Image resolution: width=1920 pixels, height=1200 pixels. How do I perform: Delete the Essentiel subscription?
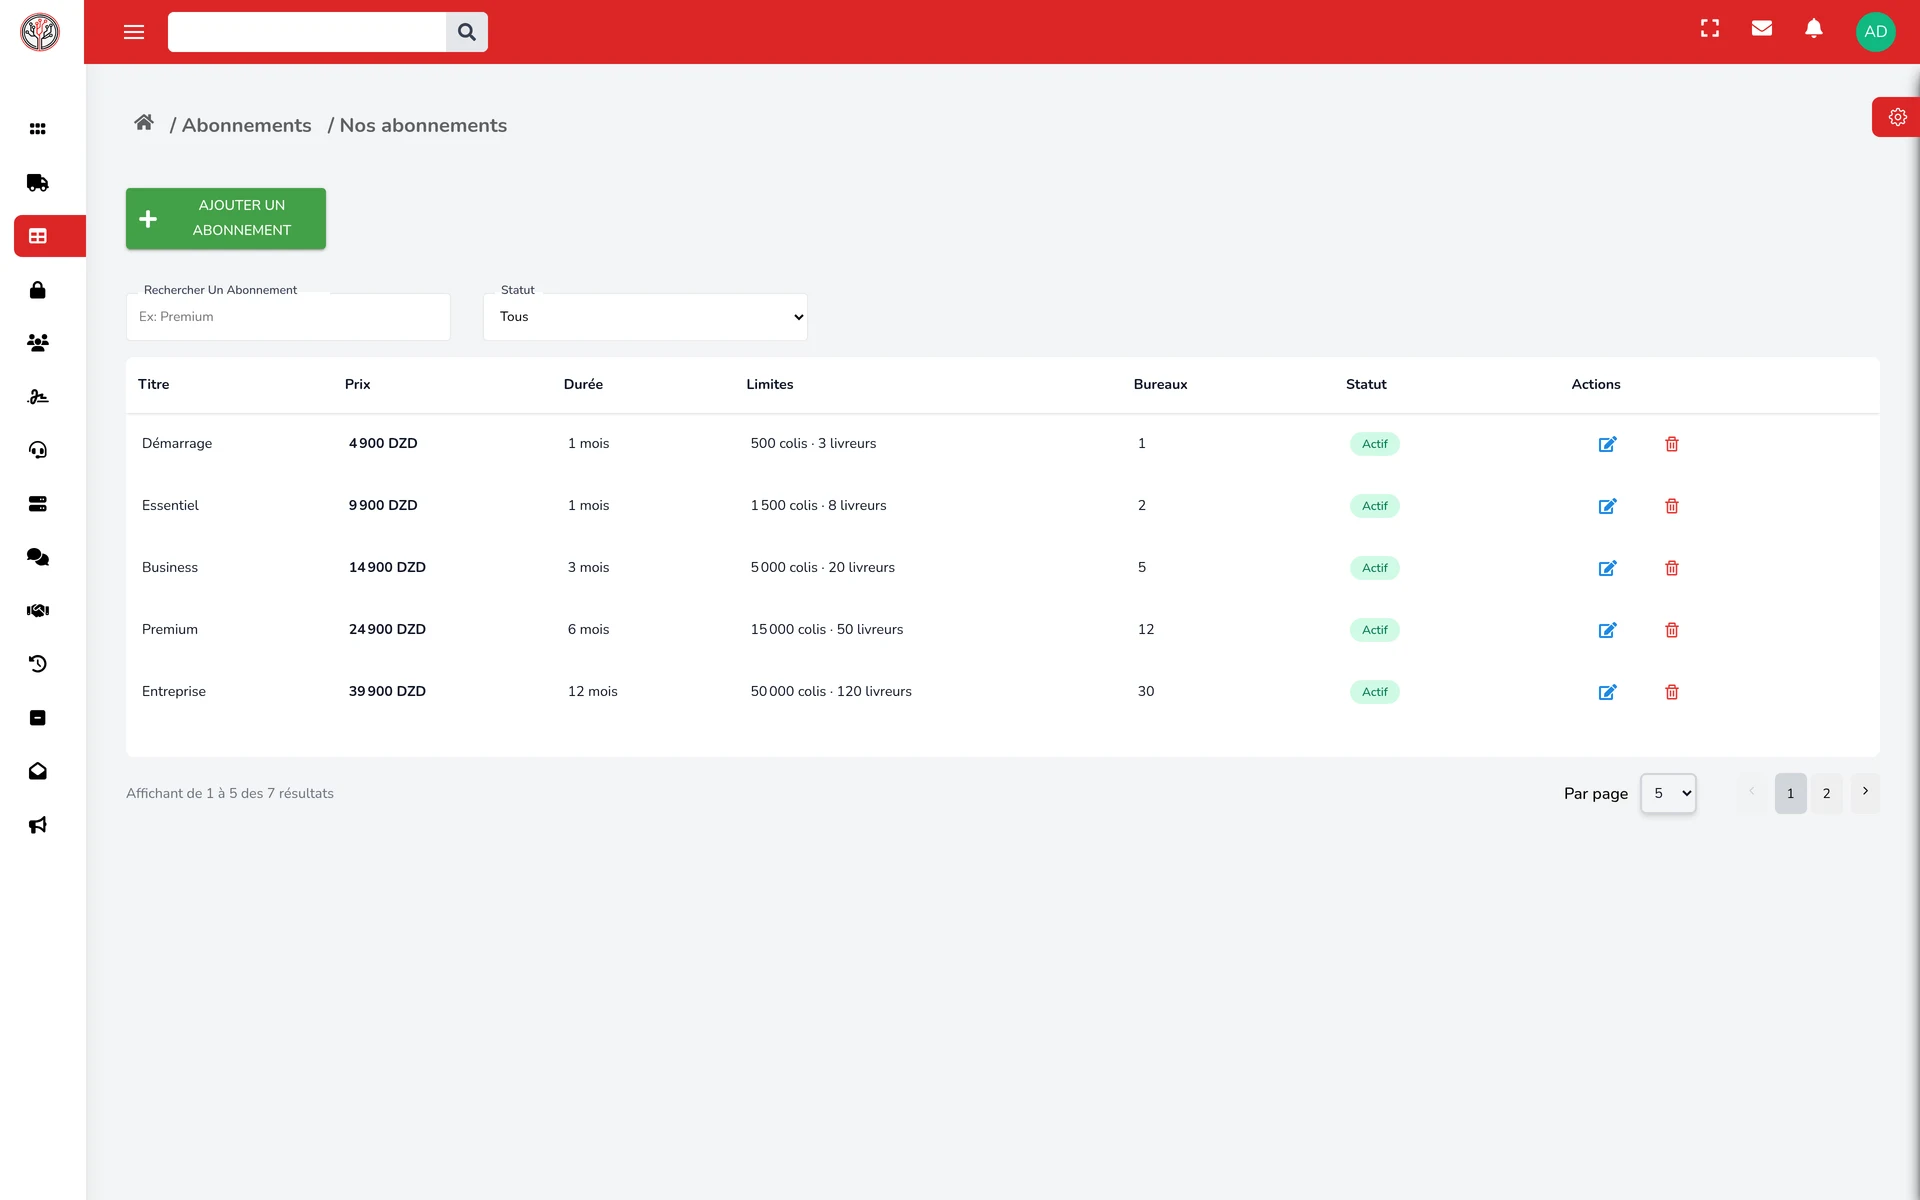point(1672,506)
